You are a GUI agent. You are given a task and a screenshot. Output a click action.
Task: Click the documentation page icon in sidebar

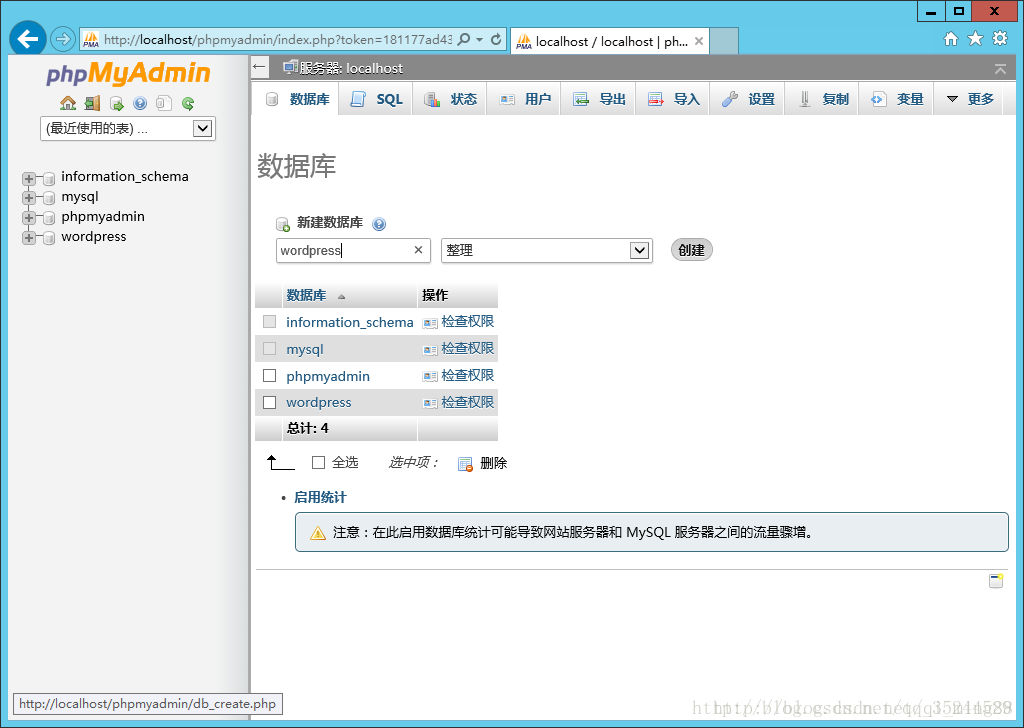(162, 103)
